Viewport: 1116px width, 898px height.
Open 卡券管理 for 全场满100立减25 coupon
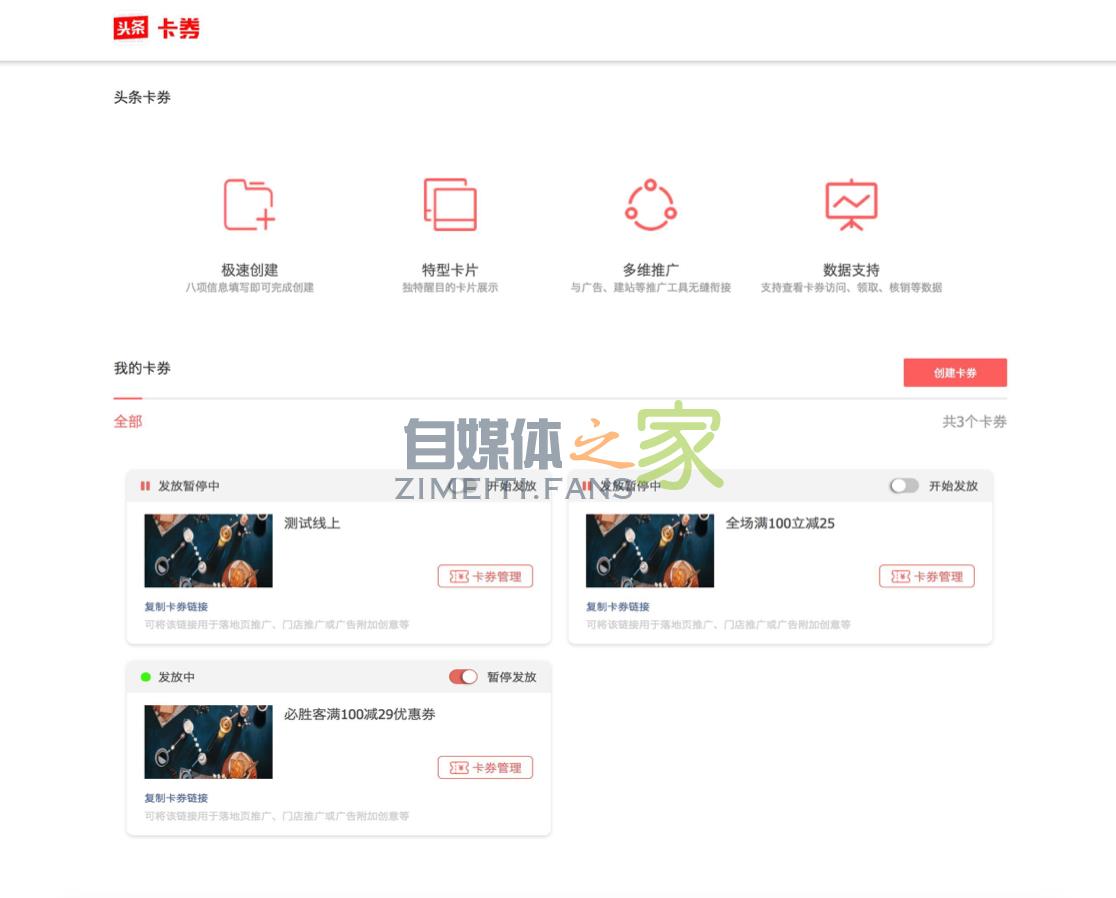(926, 576)
